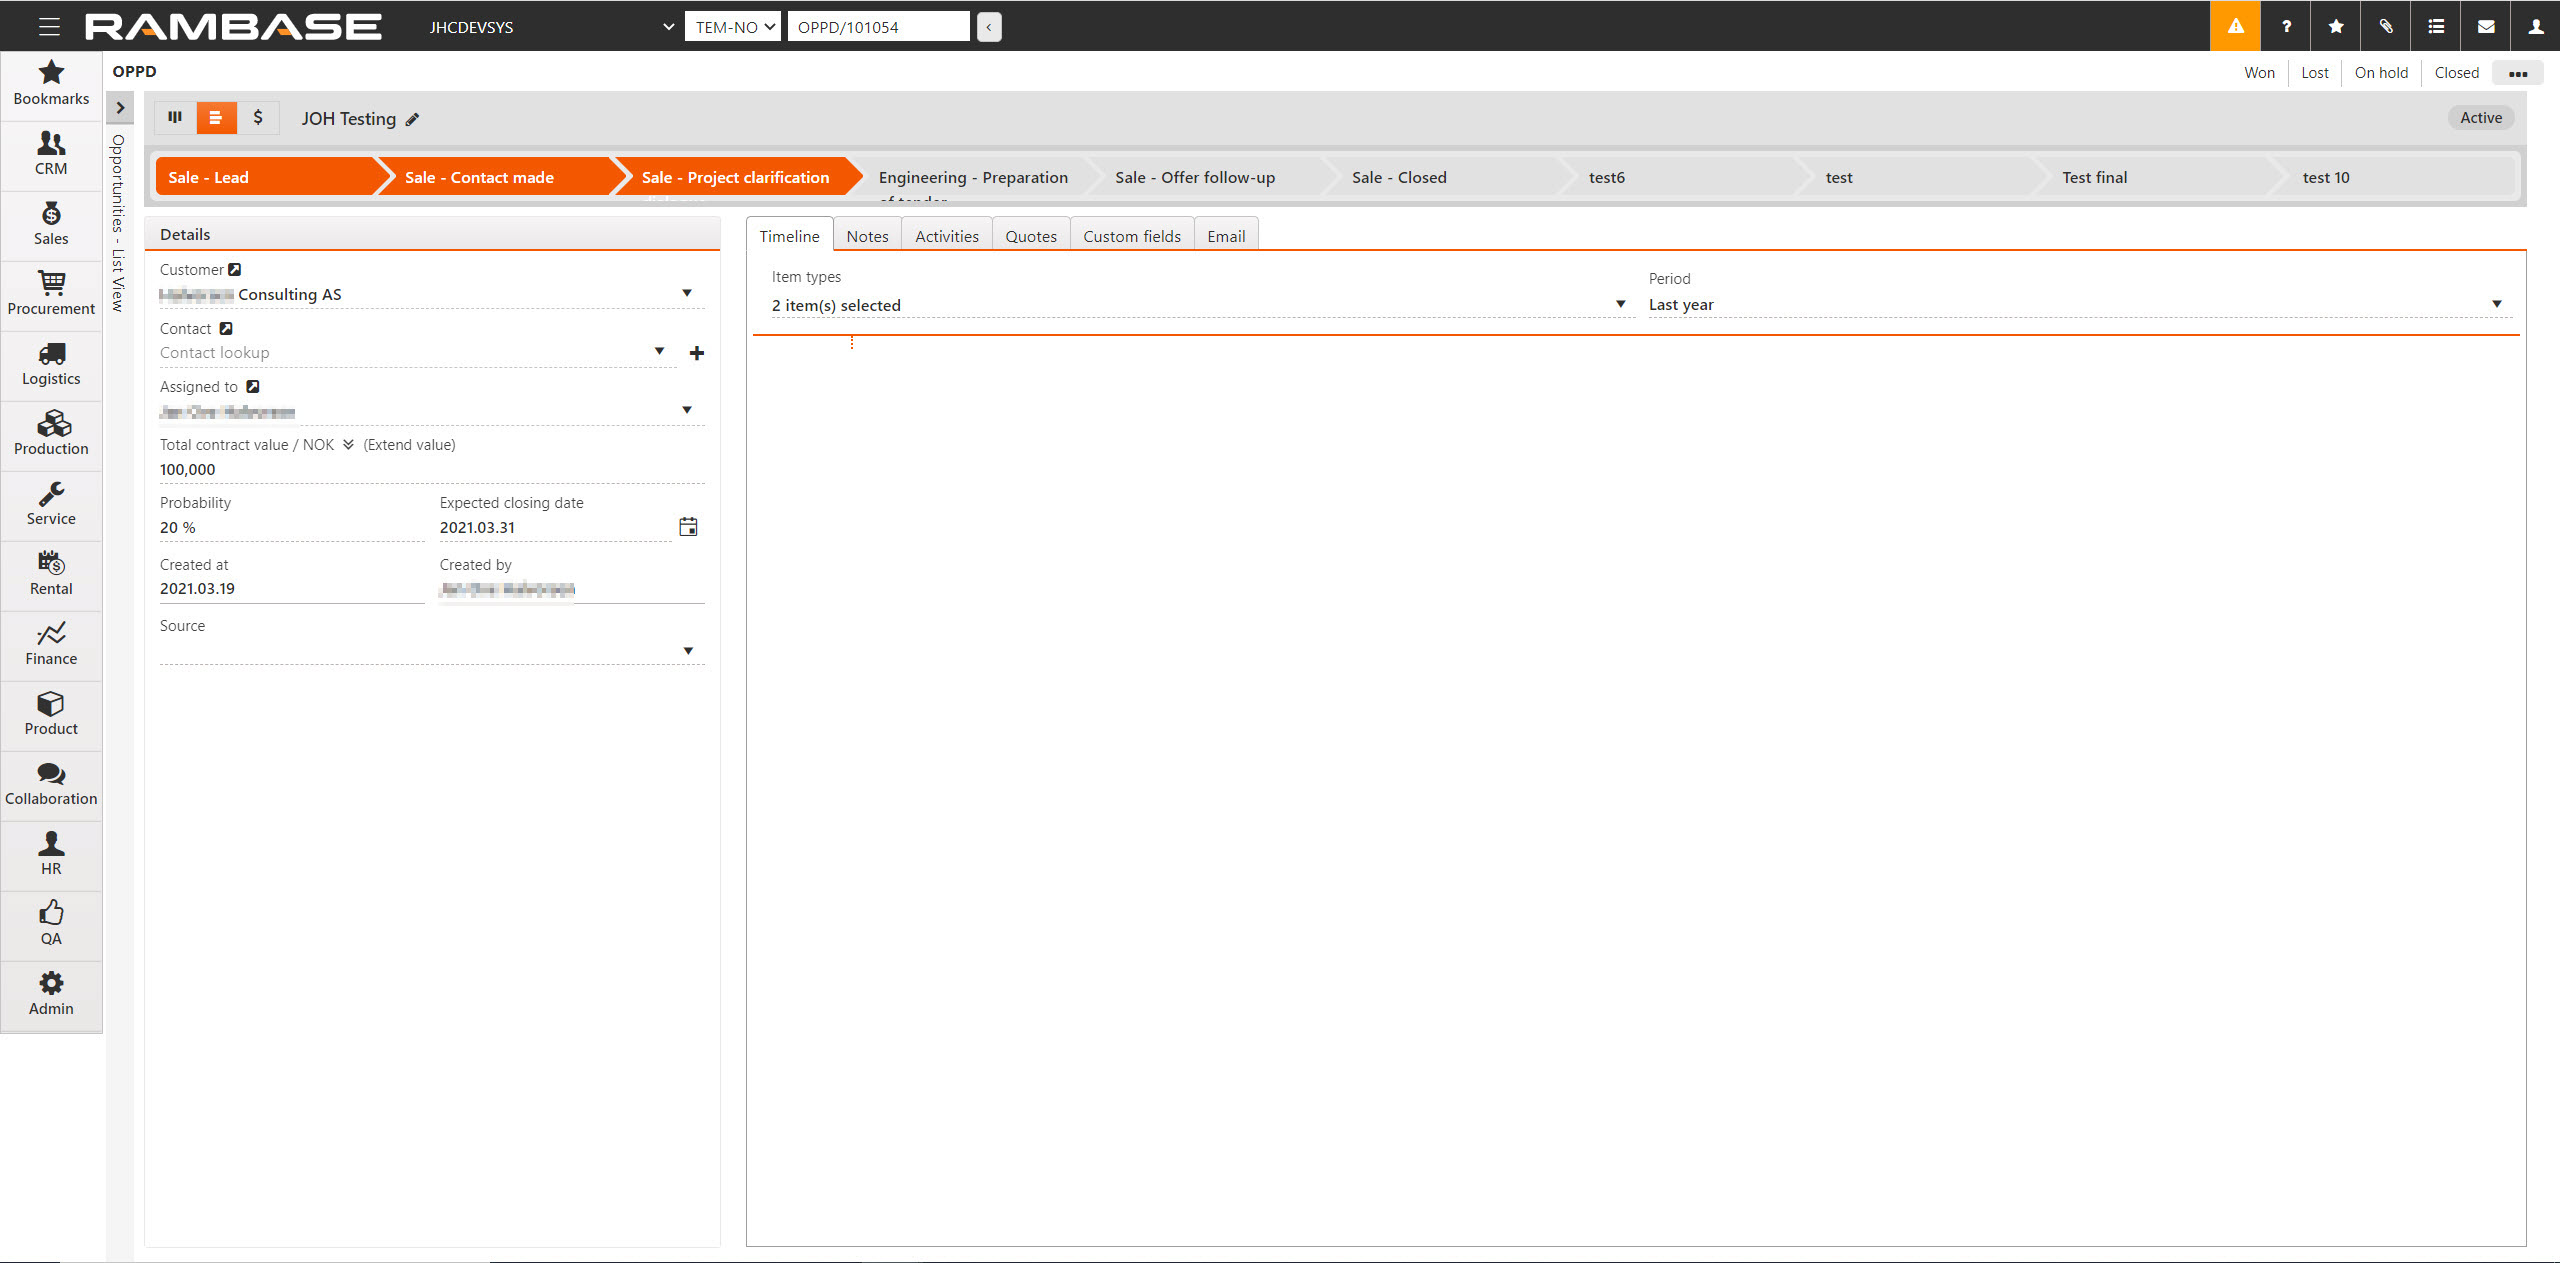Switch to the kanban column view
This screenshot has height=1263, width=2560.
pyautogui.click(x=175, y=118)
